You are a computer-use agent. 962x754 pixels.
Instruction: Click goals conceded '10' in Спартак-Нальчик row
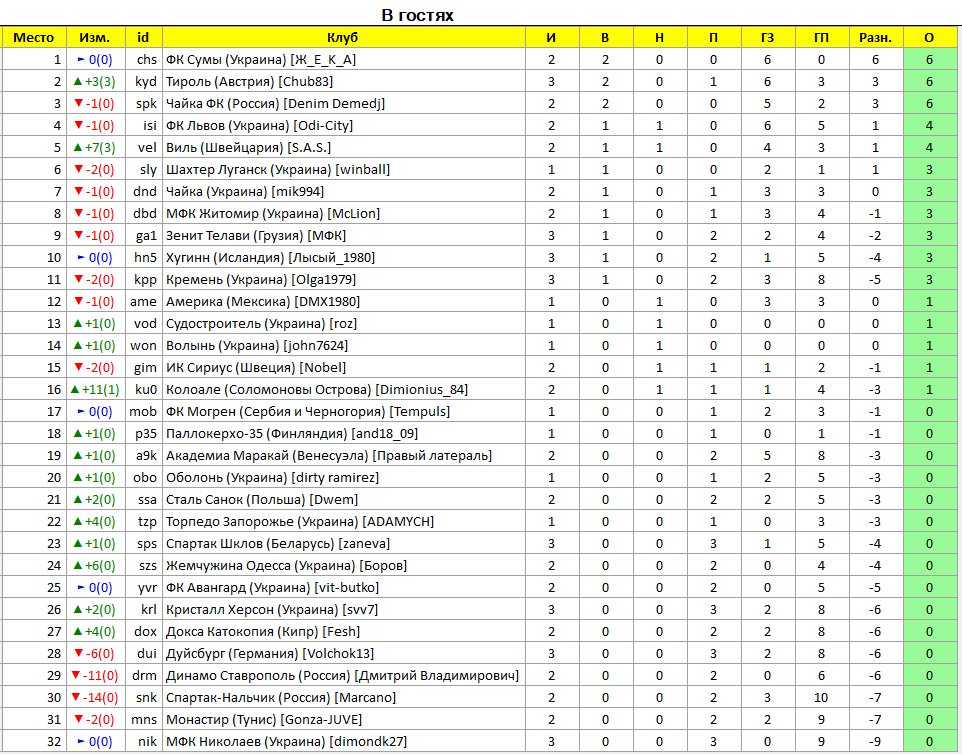pyautogui.click(x=821, y=698)
